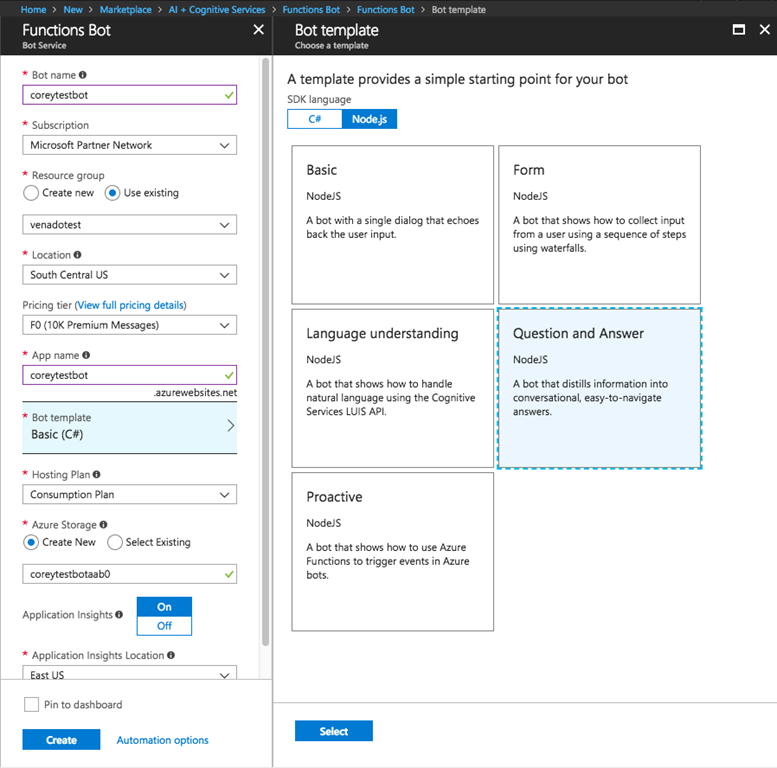Image resolution: width=777 pixels, height=768 pixels.
Task: Click the Select button
Action: click(x=333, y=731)
